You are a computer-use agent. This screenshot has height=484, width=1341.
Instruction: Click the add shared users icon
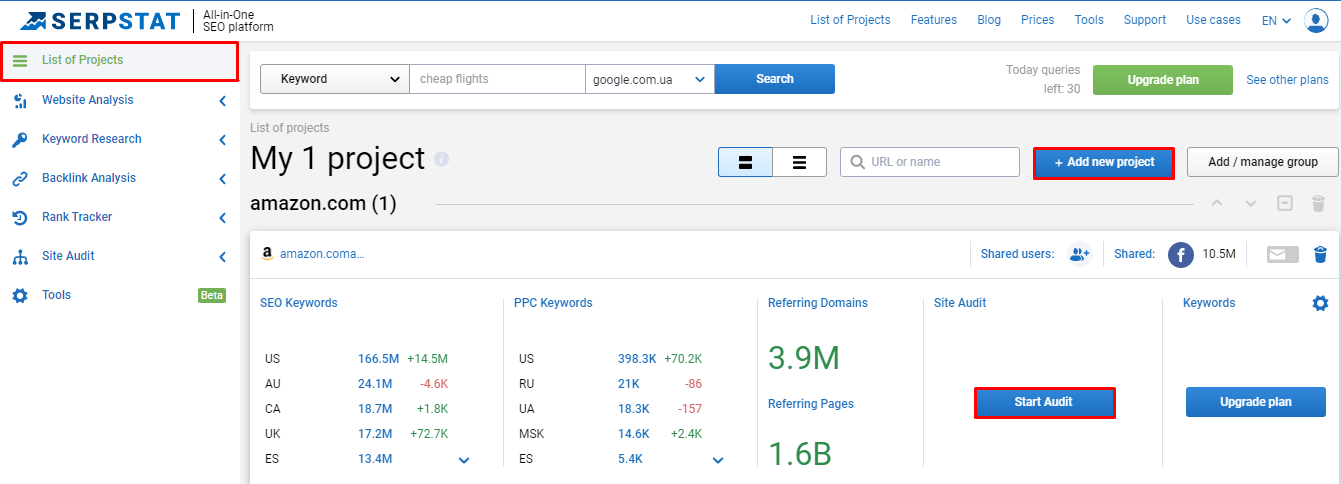(x=1079, y=254)
